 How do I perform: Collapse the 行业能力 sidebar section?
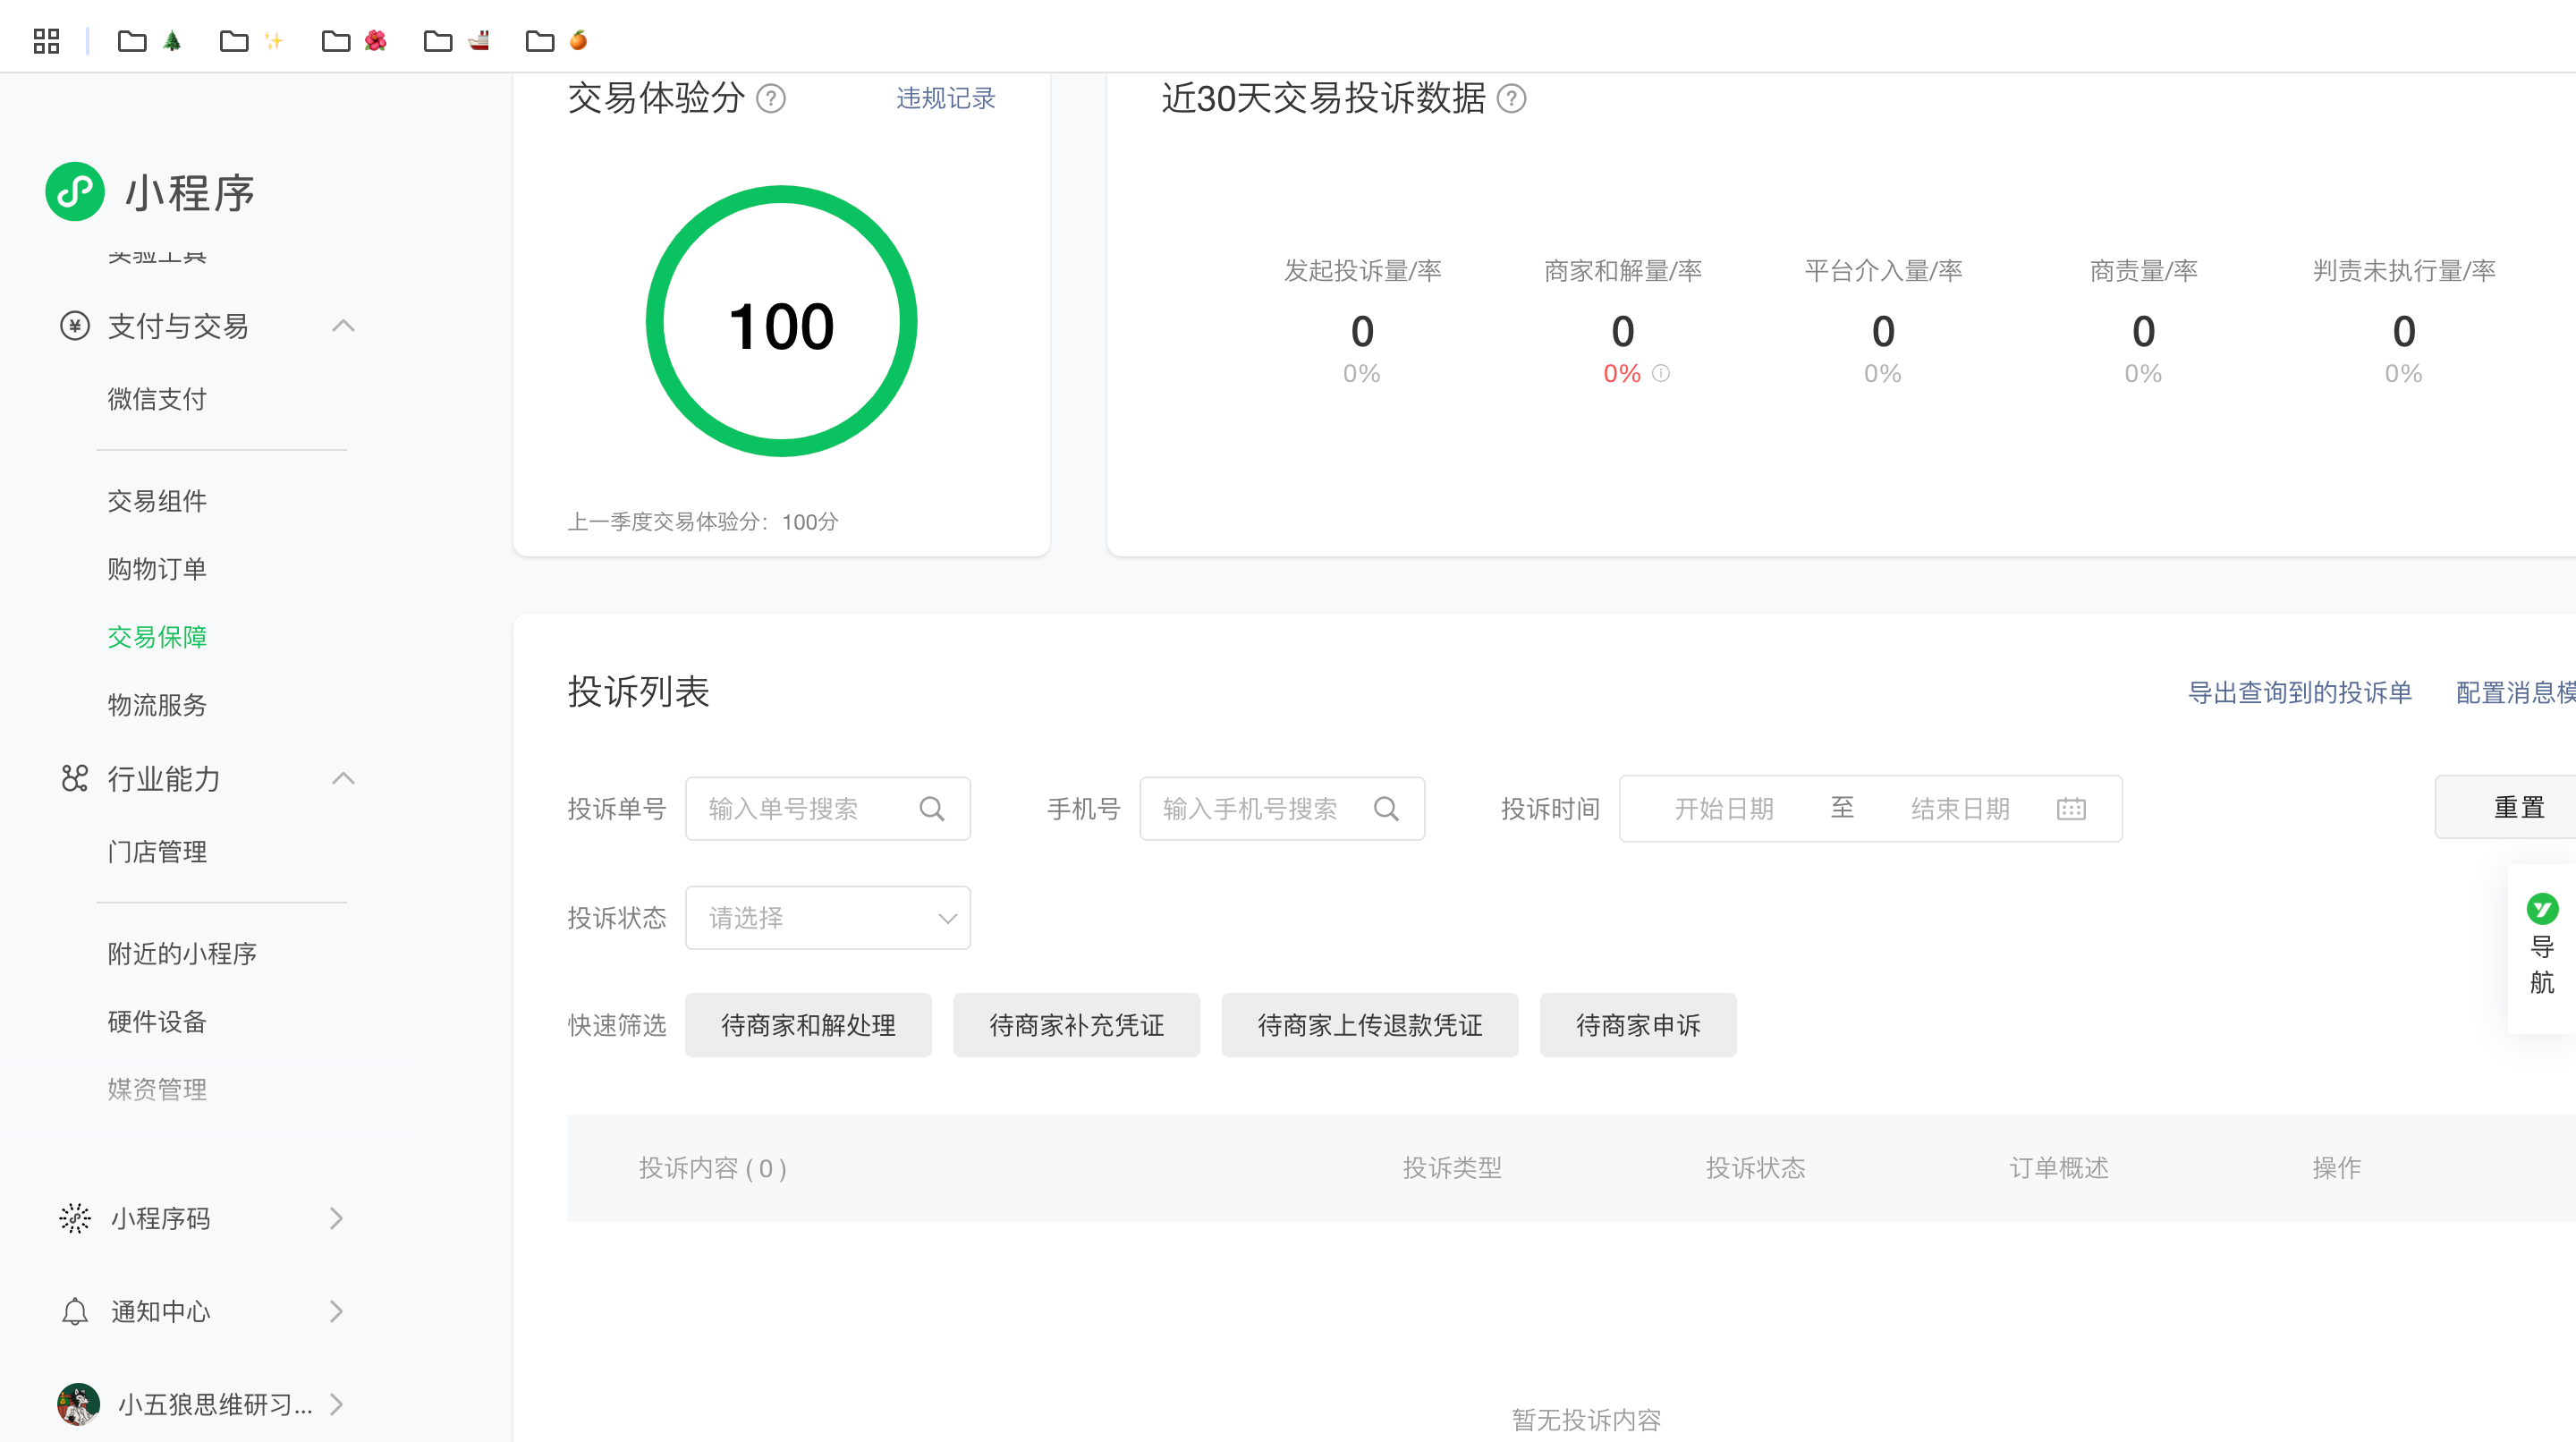[x=343, y=778]
